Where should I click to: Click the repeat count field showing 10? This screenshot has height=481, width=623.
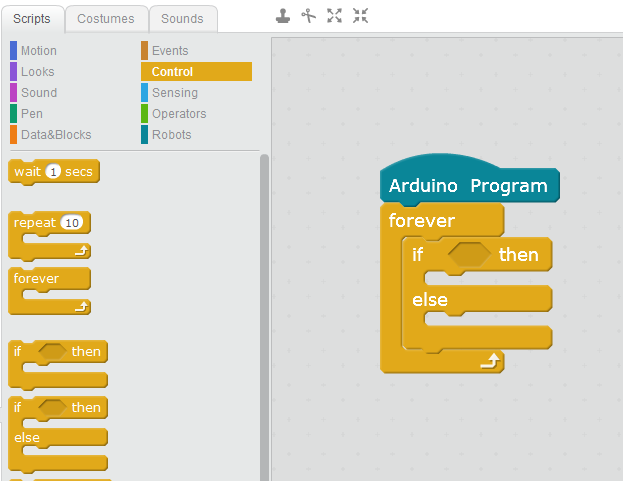(x=72, y=223)
